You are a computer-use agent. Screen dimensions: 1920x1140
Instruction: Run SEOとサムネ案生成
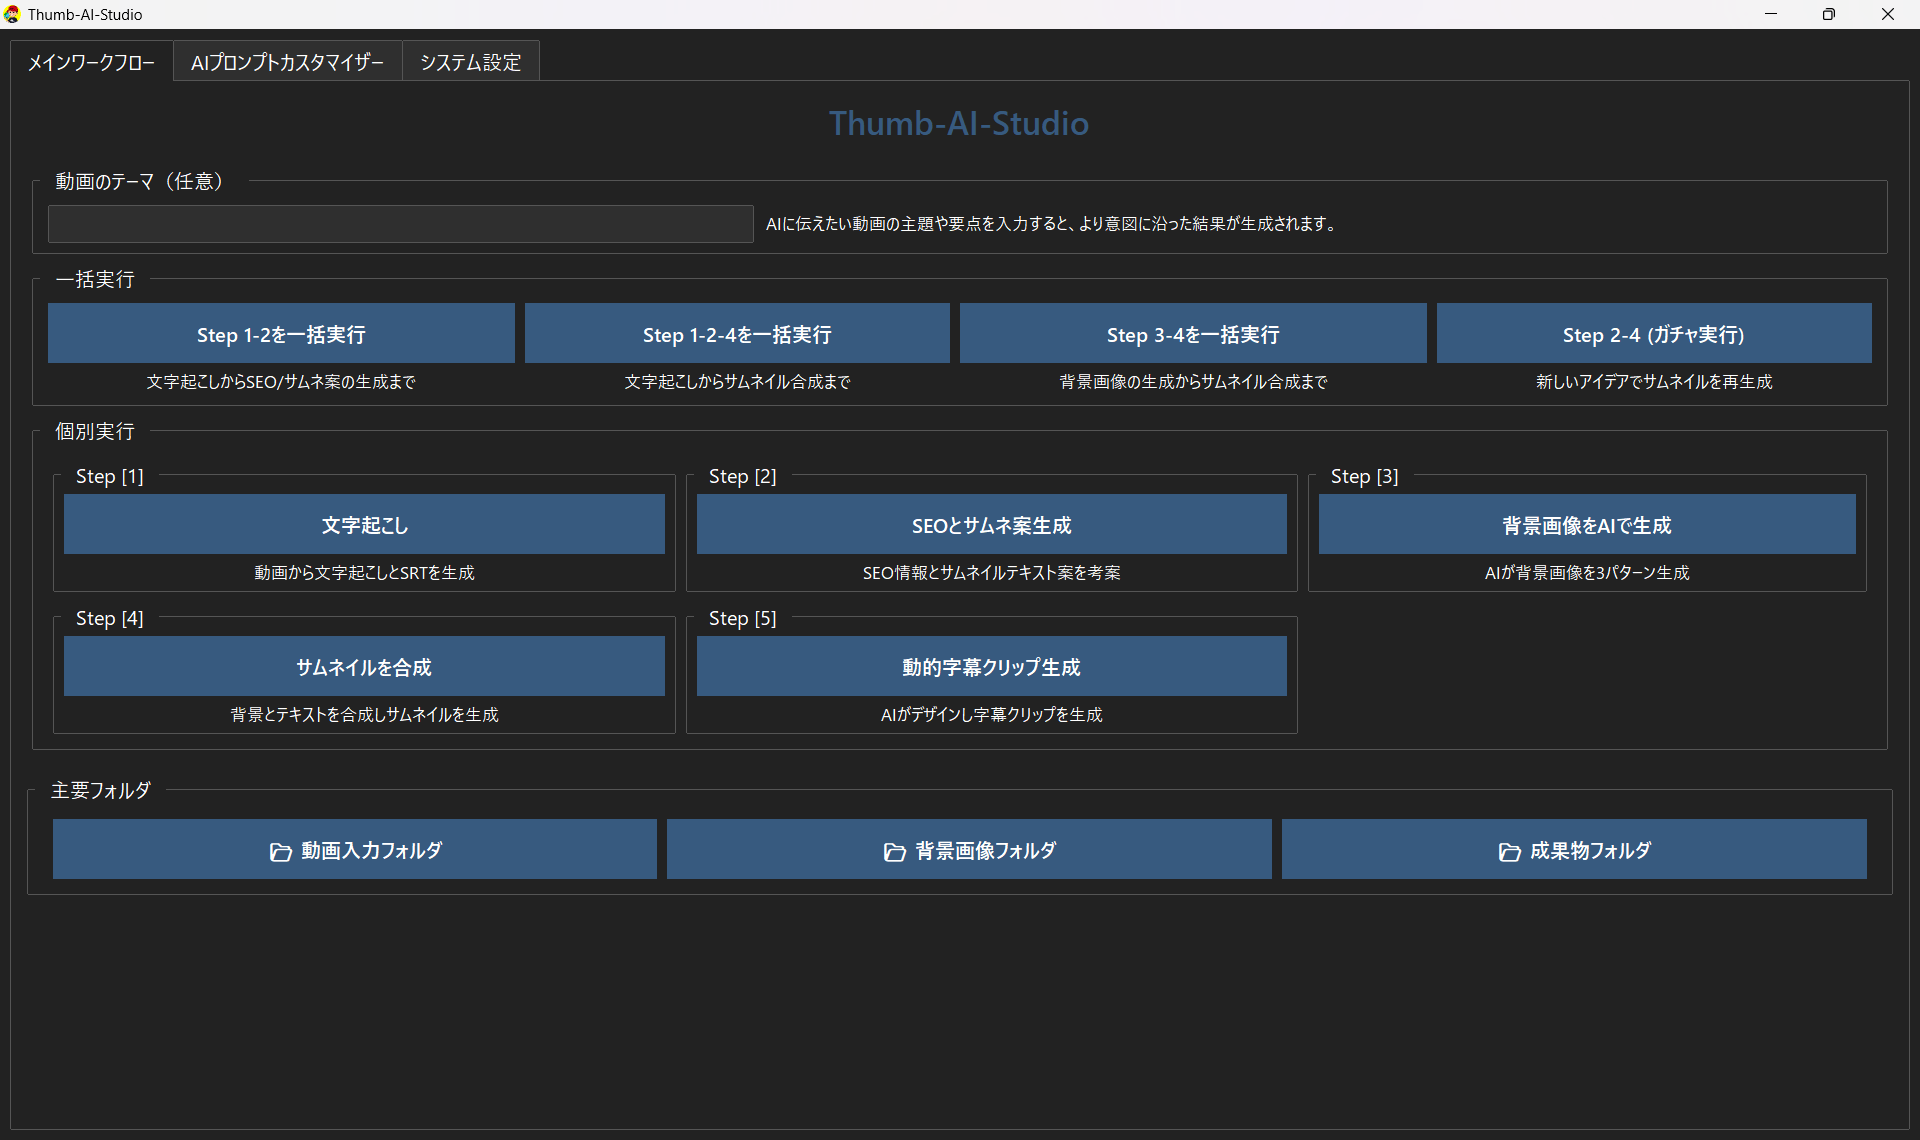991,525
